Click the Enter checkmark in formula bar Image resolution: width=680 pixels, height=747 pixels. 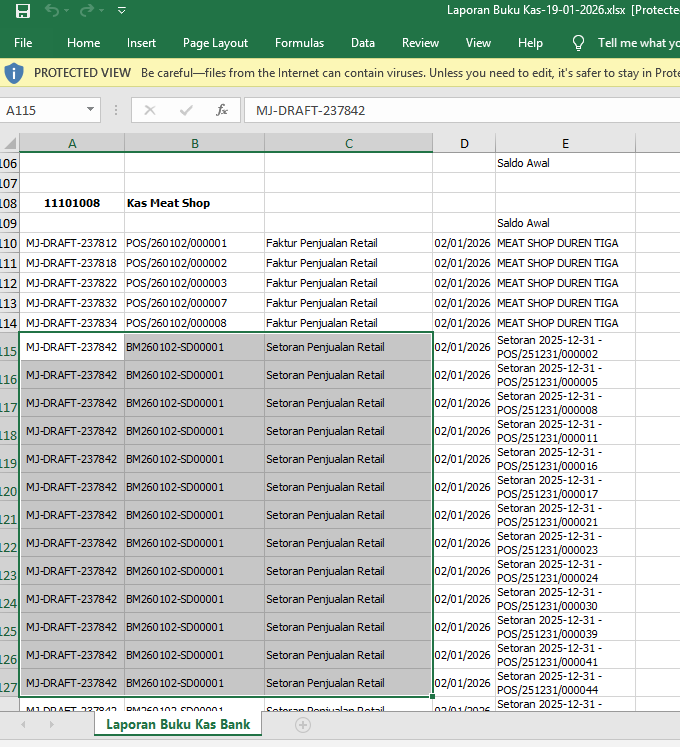(186, 110)
